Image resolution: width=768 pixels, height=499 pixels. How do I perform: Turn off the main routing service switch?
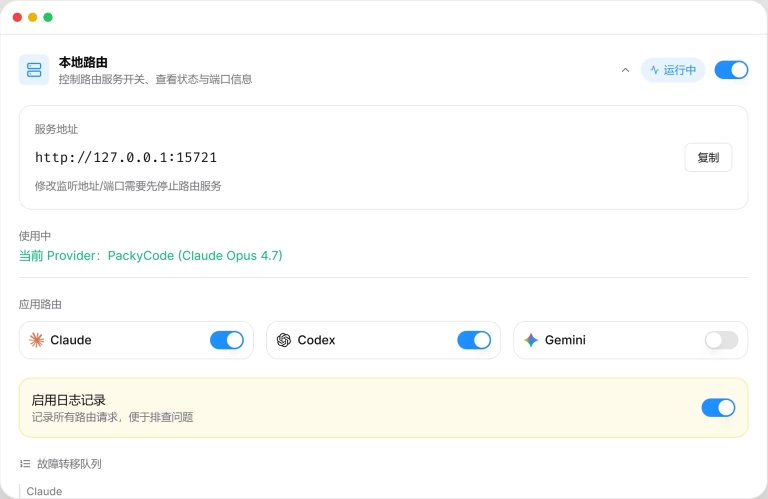tap(731, 70)
